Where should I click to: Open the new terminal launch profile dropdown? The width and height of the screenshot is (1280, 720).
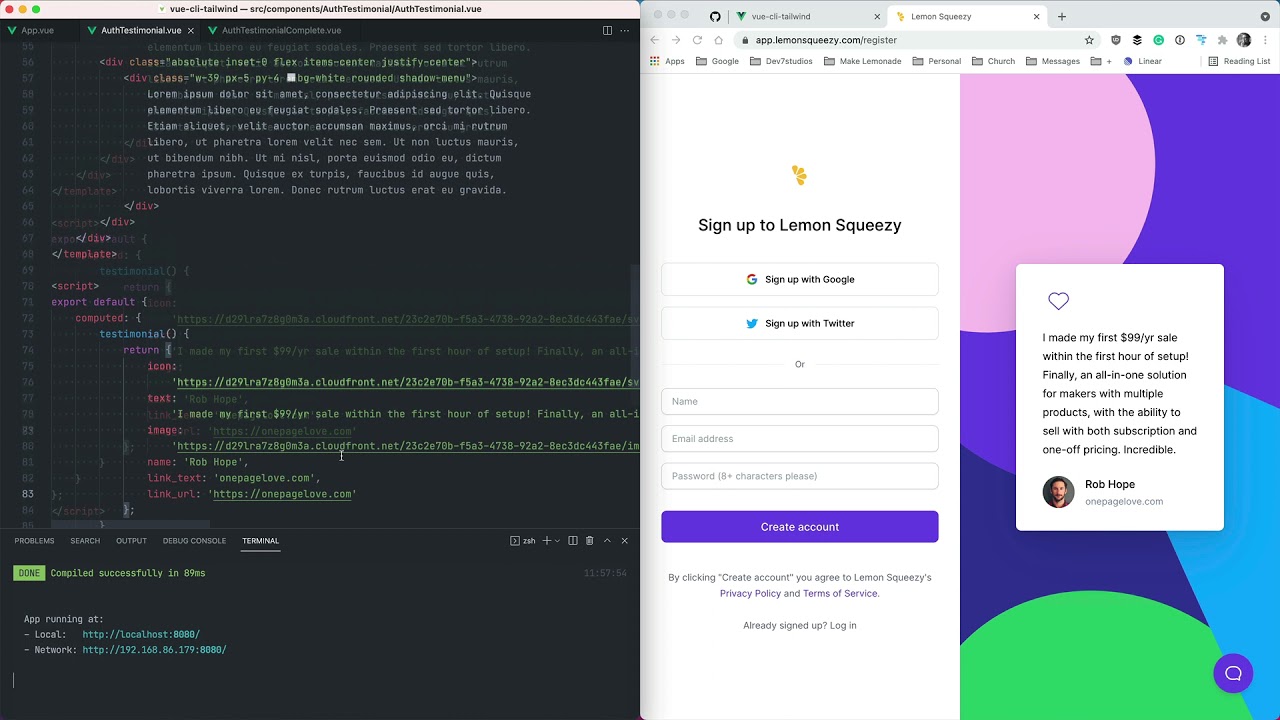[x=557, y=541]
